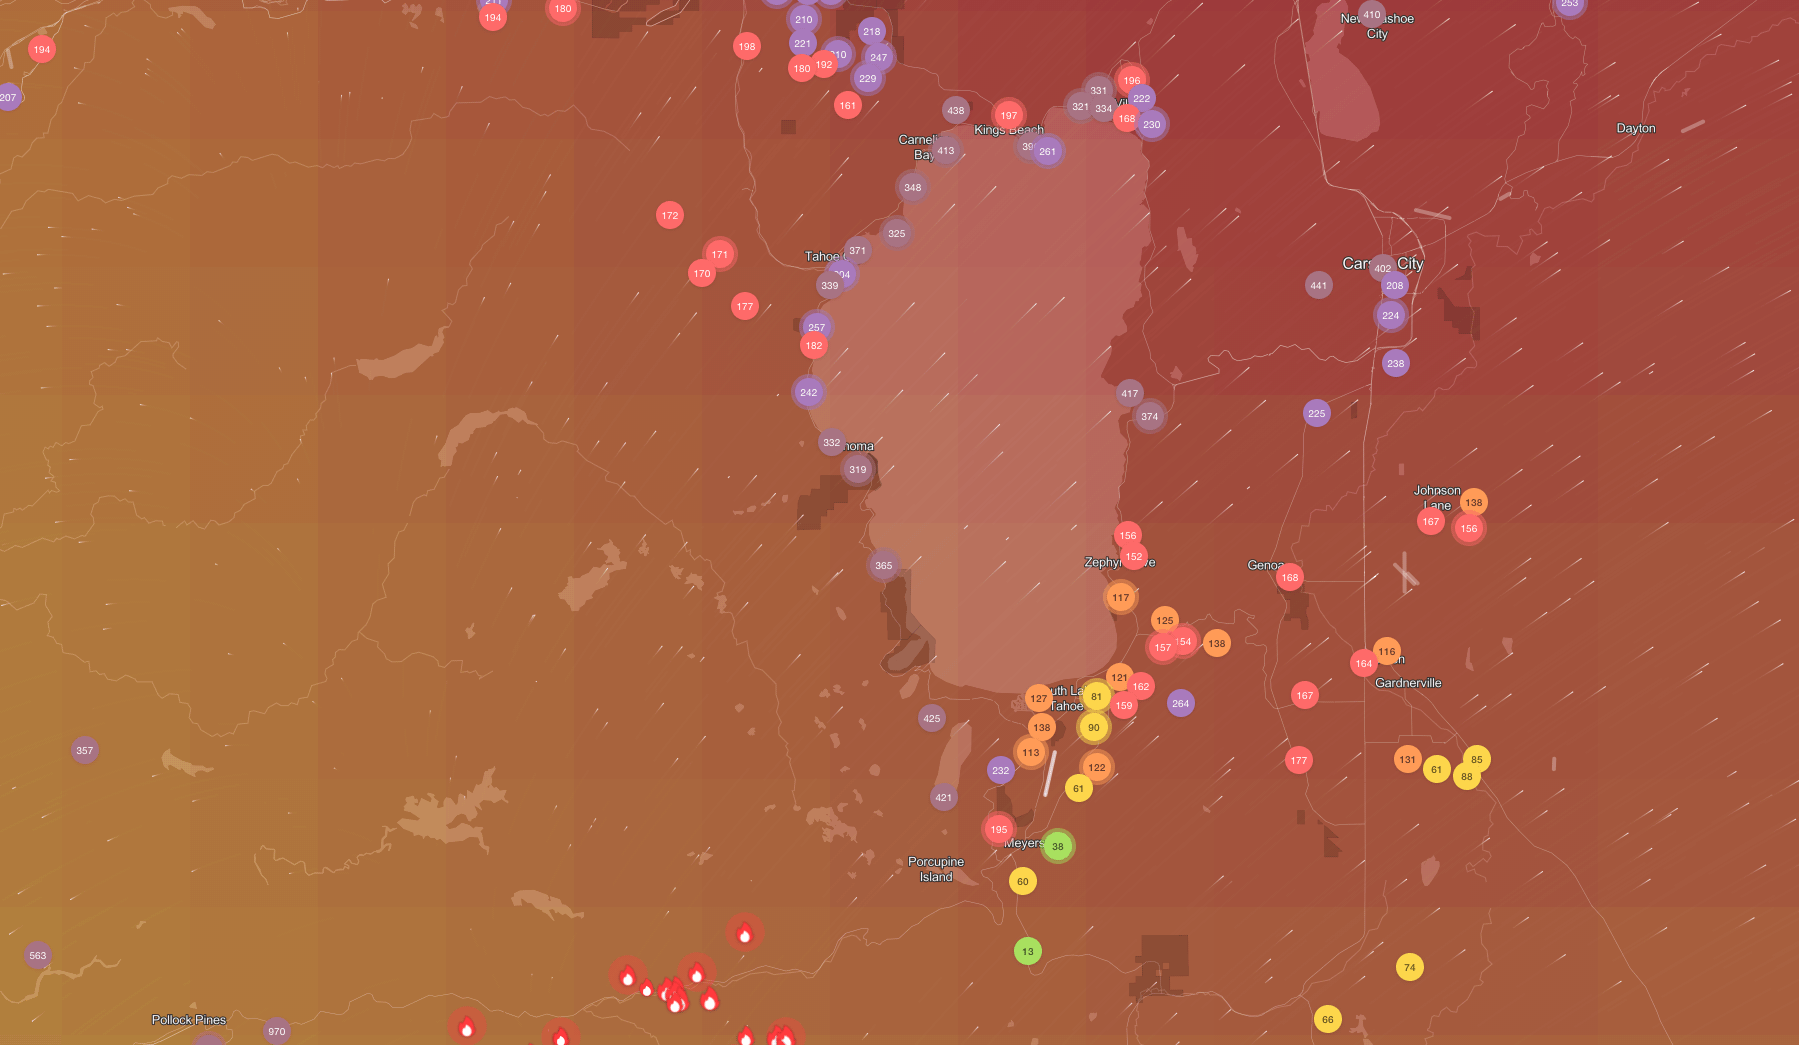
Task: Click the sensor marker reading 441
Action: (1319, 285)
